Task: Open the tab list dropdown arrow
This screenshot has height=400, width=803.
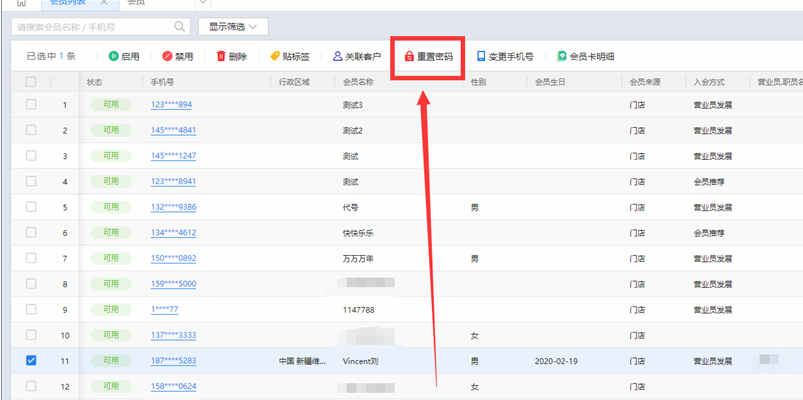Action: pos(203,3)
